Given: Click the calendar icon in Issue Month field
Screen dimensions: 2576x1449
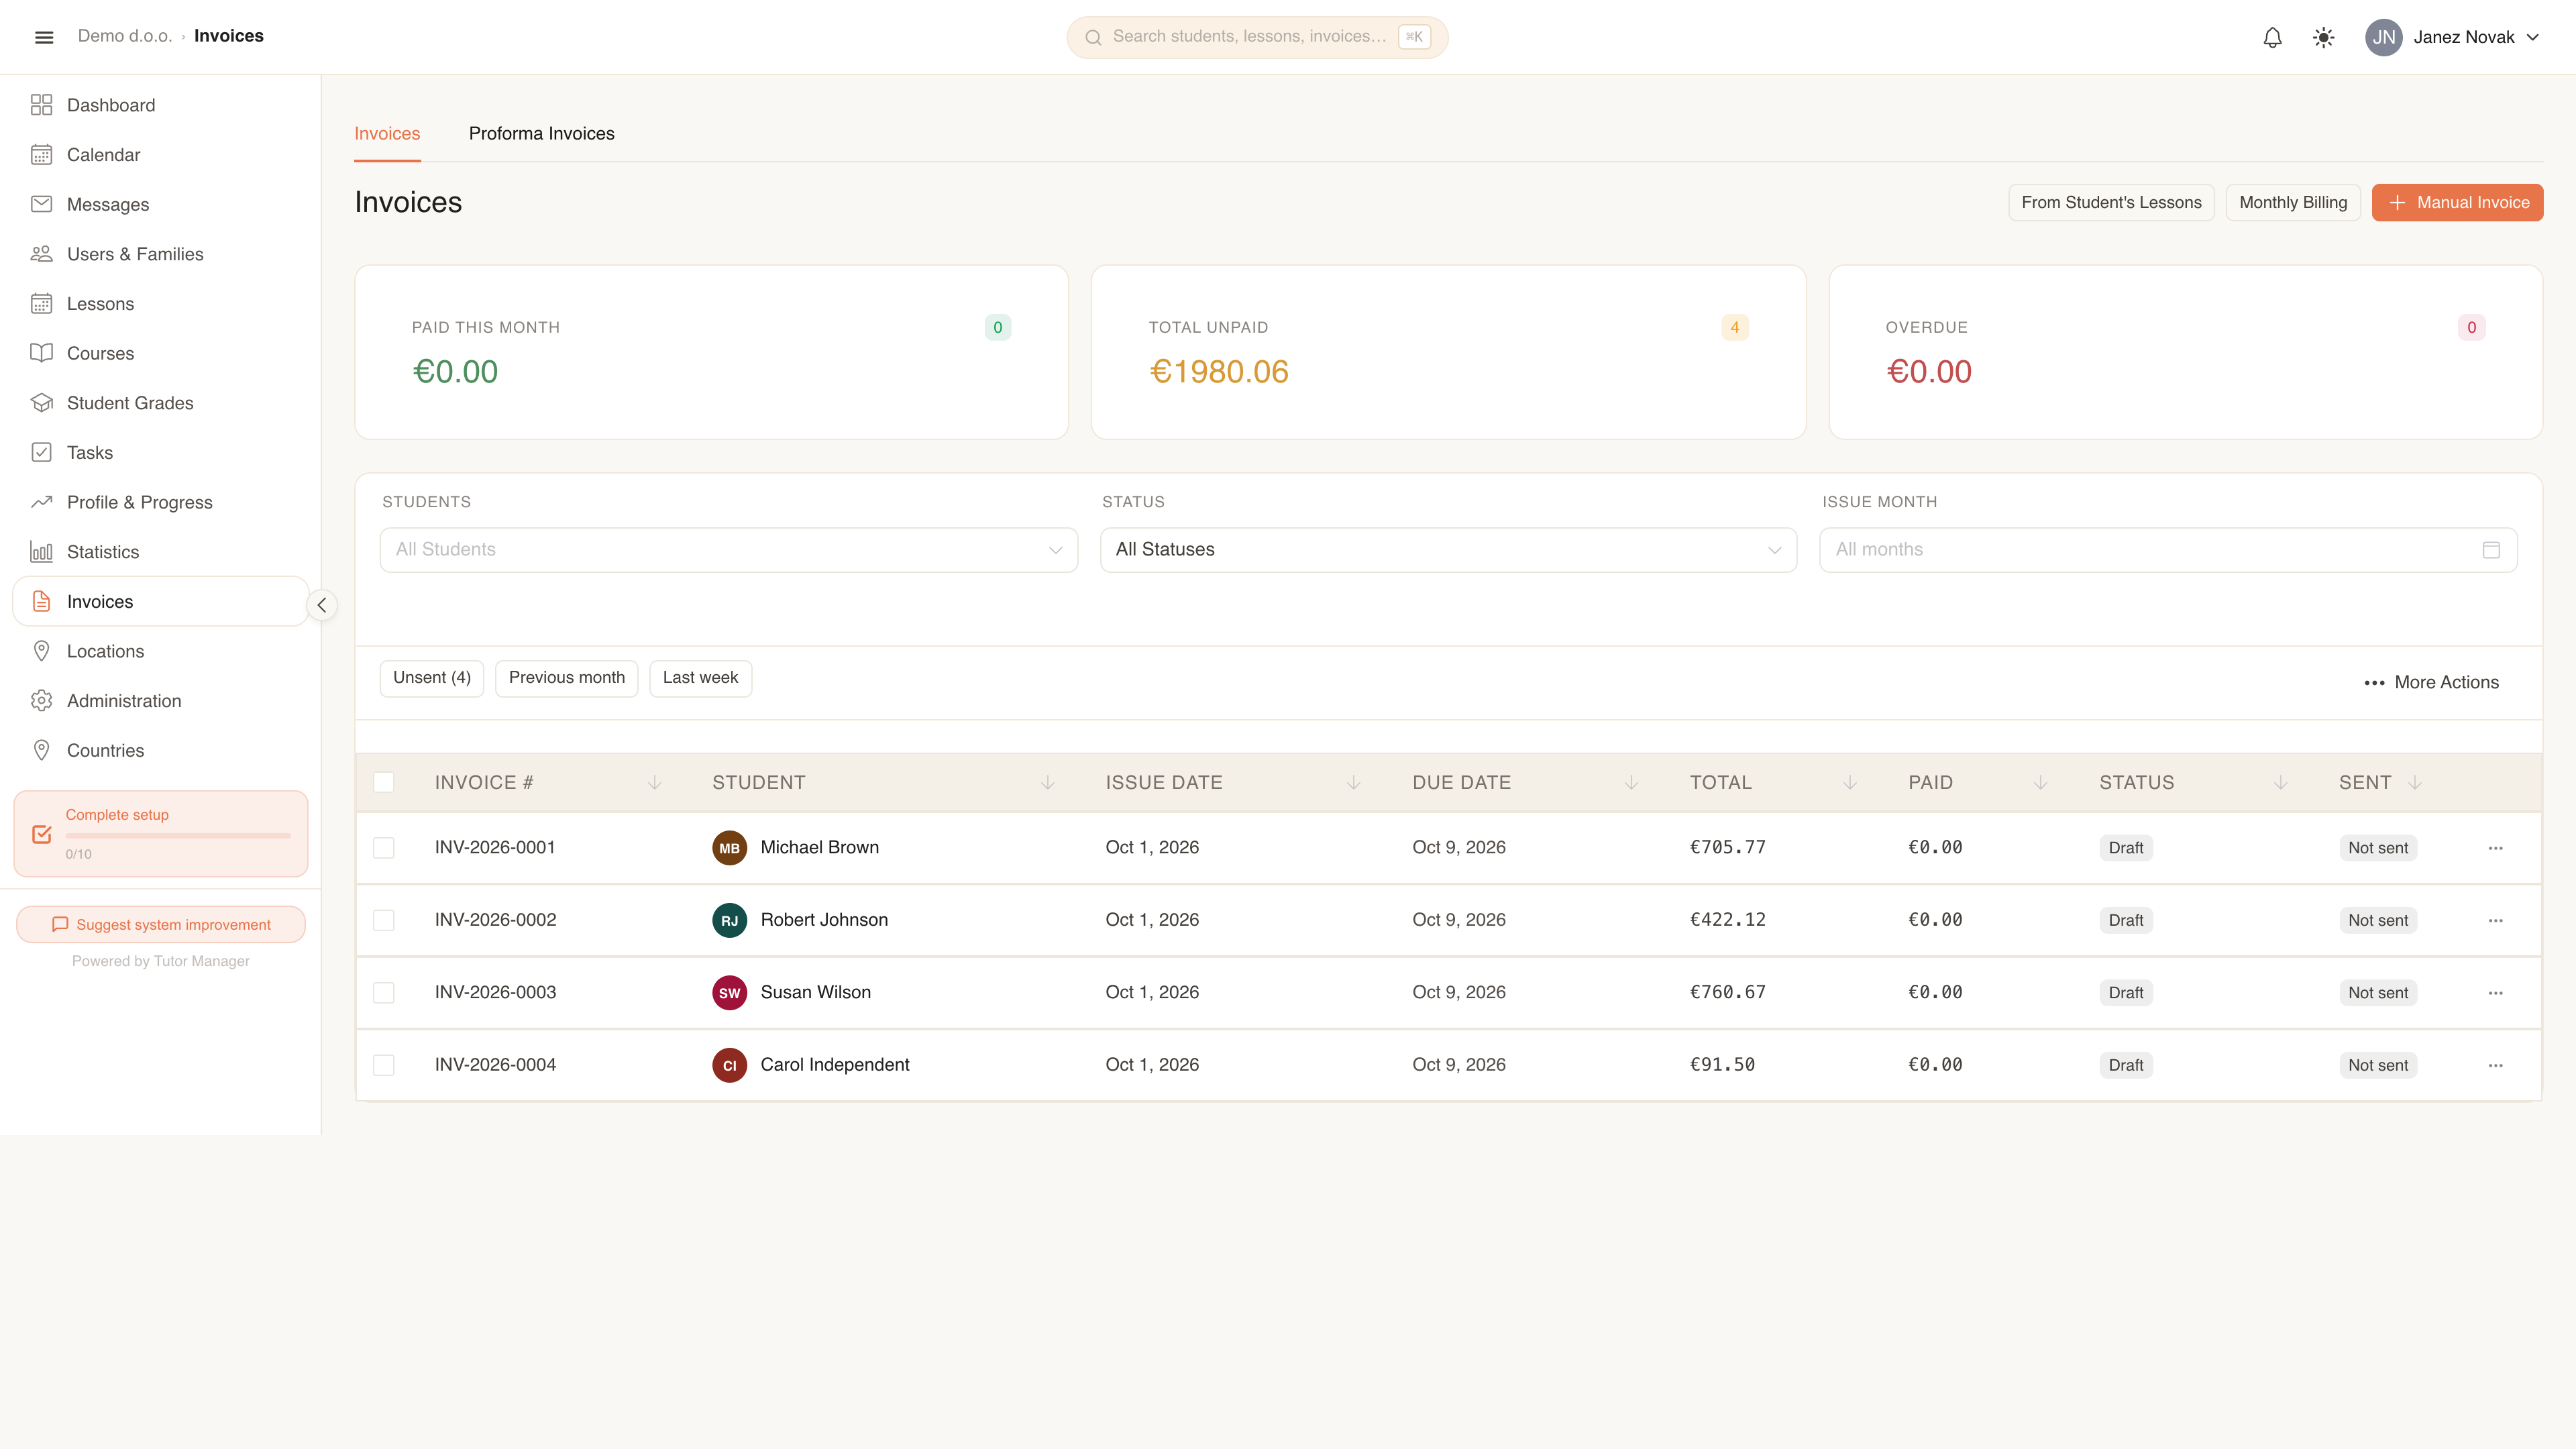Looking at the screenshot, I should pos(2491,550).
